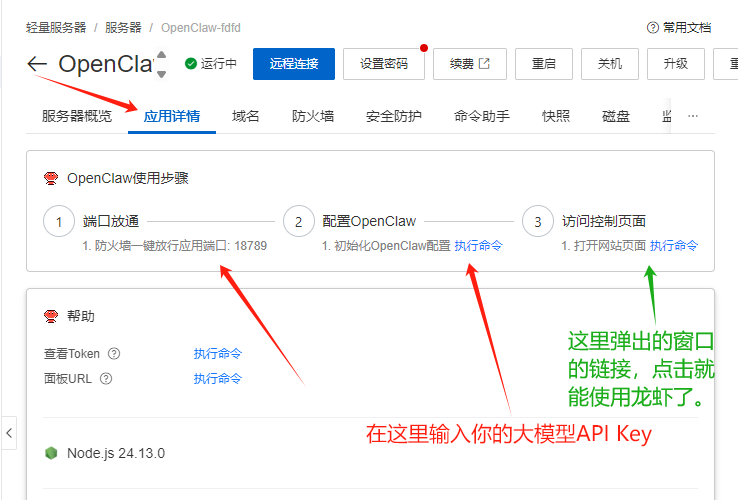This screenshot has width=738, height=500.
Task: Click the Node.js 24.13.0 text
Action: pyautogui.click(x=116, y=453)
